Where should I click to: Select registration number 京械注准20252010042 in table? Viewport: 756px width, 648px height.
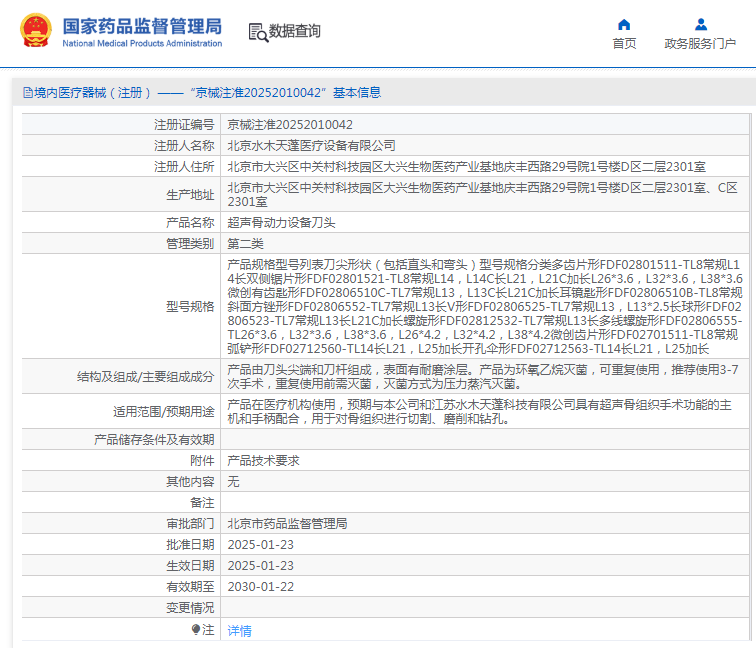tap(290, 125)
